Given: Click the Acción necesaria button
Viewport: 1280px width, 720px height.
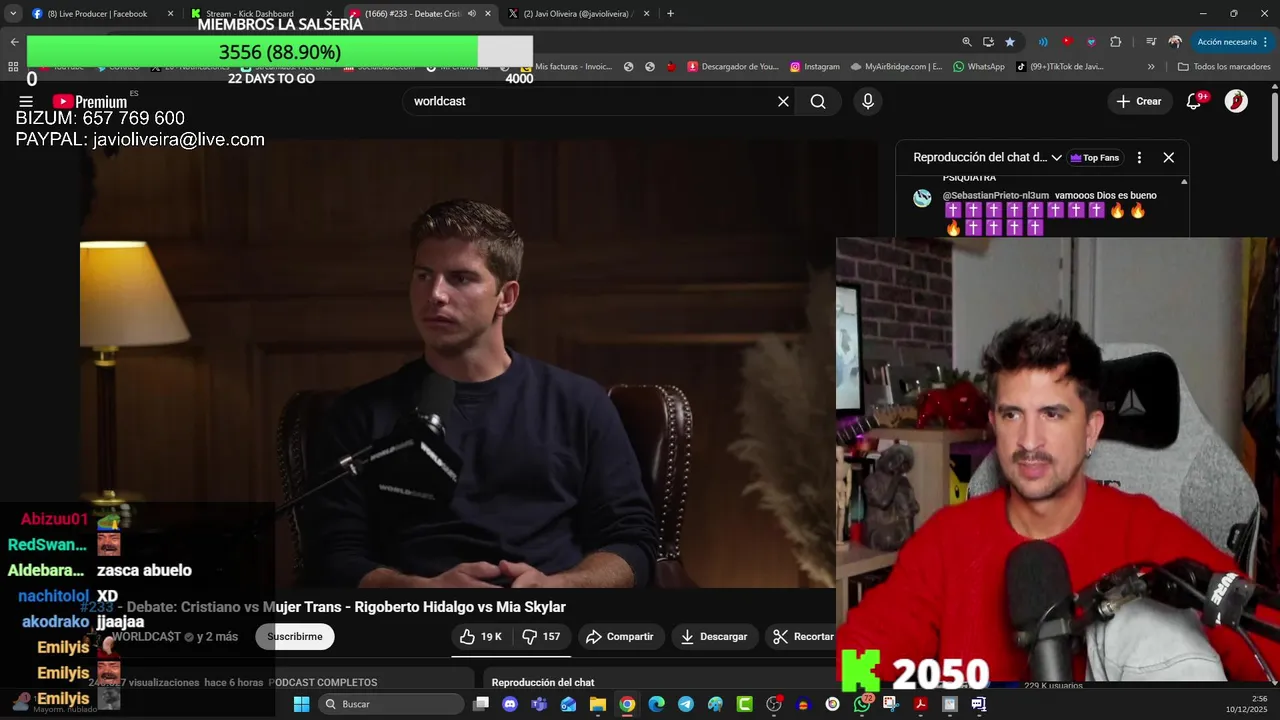Looking at the screenshot, I should (x=1233, y=42).
